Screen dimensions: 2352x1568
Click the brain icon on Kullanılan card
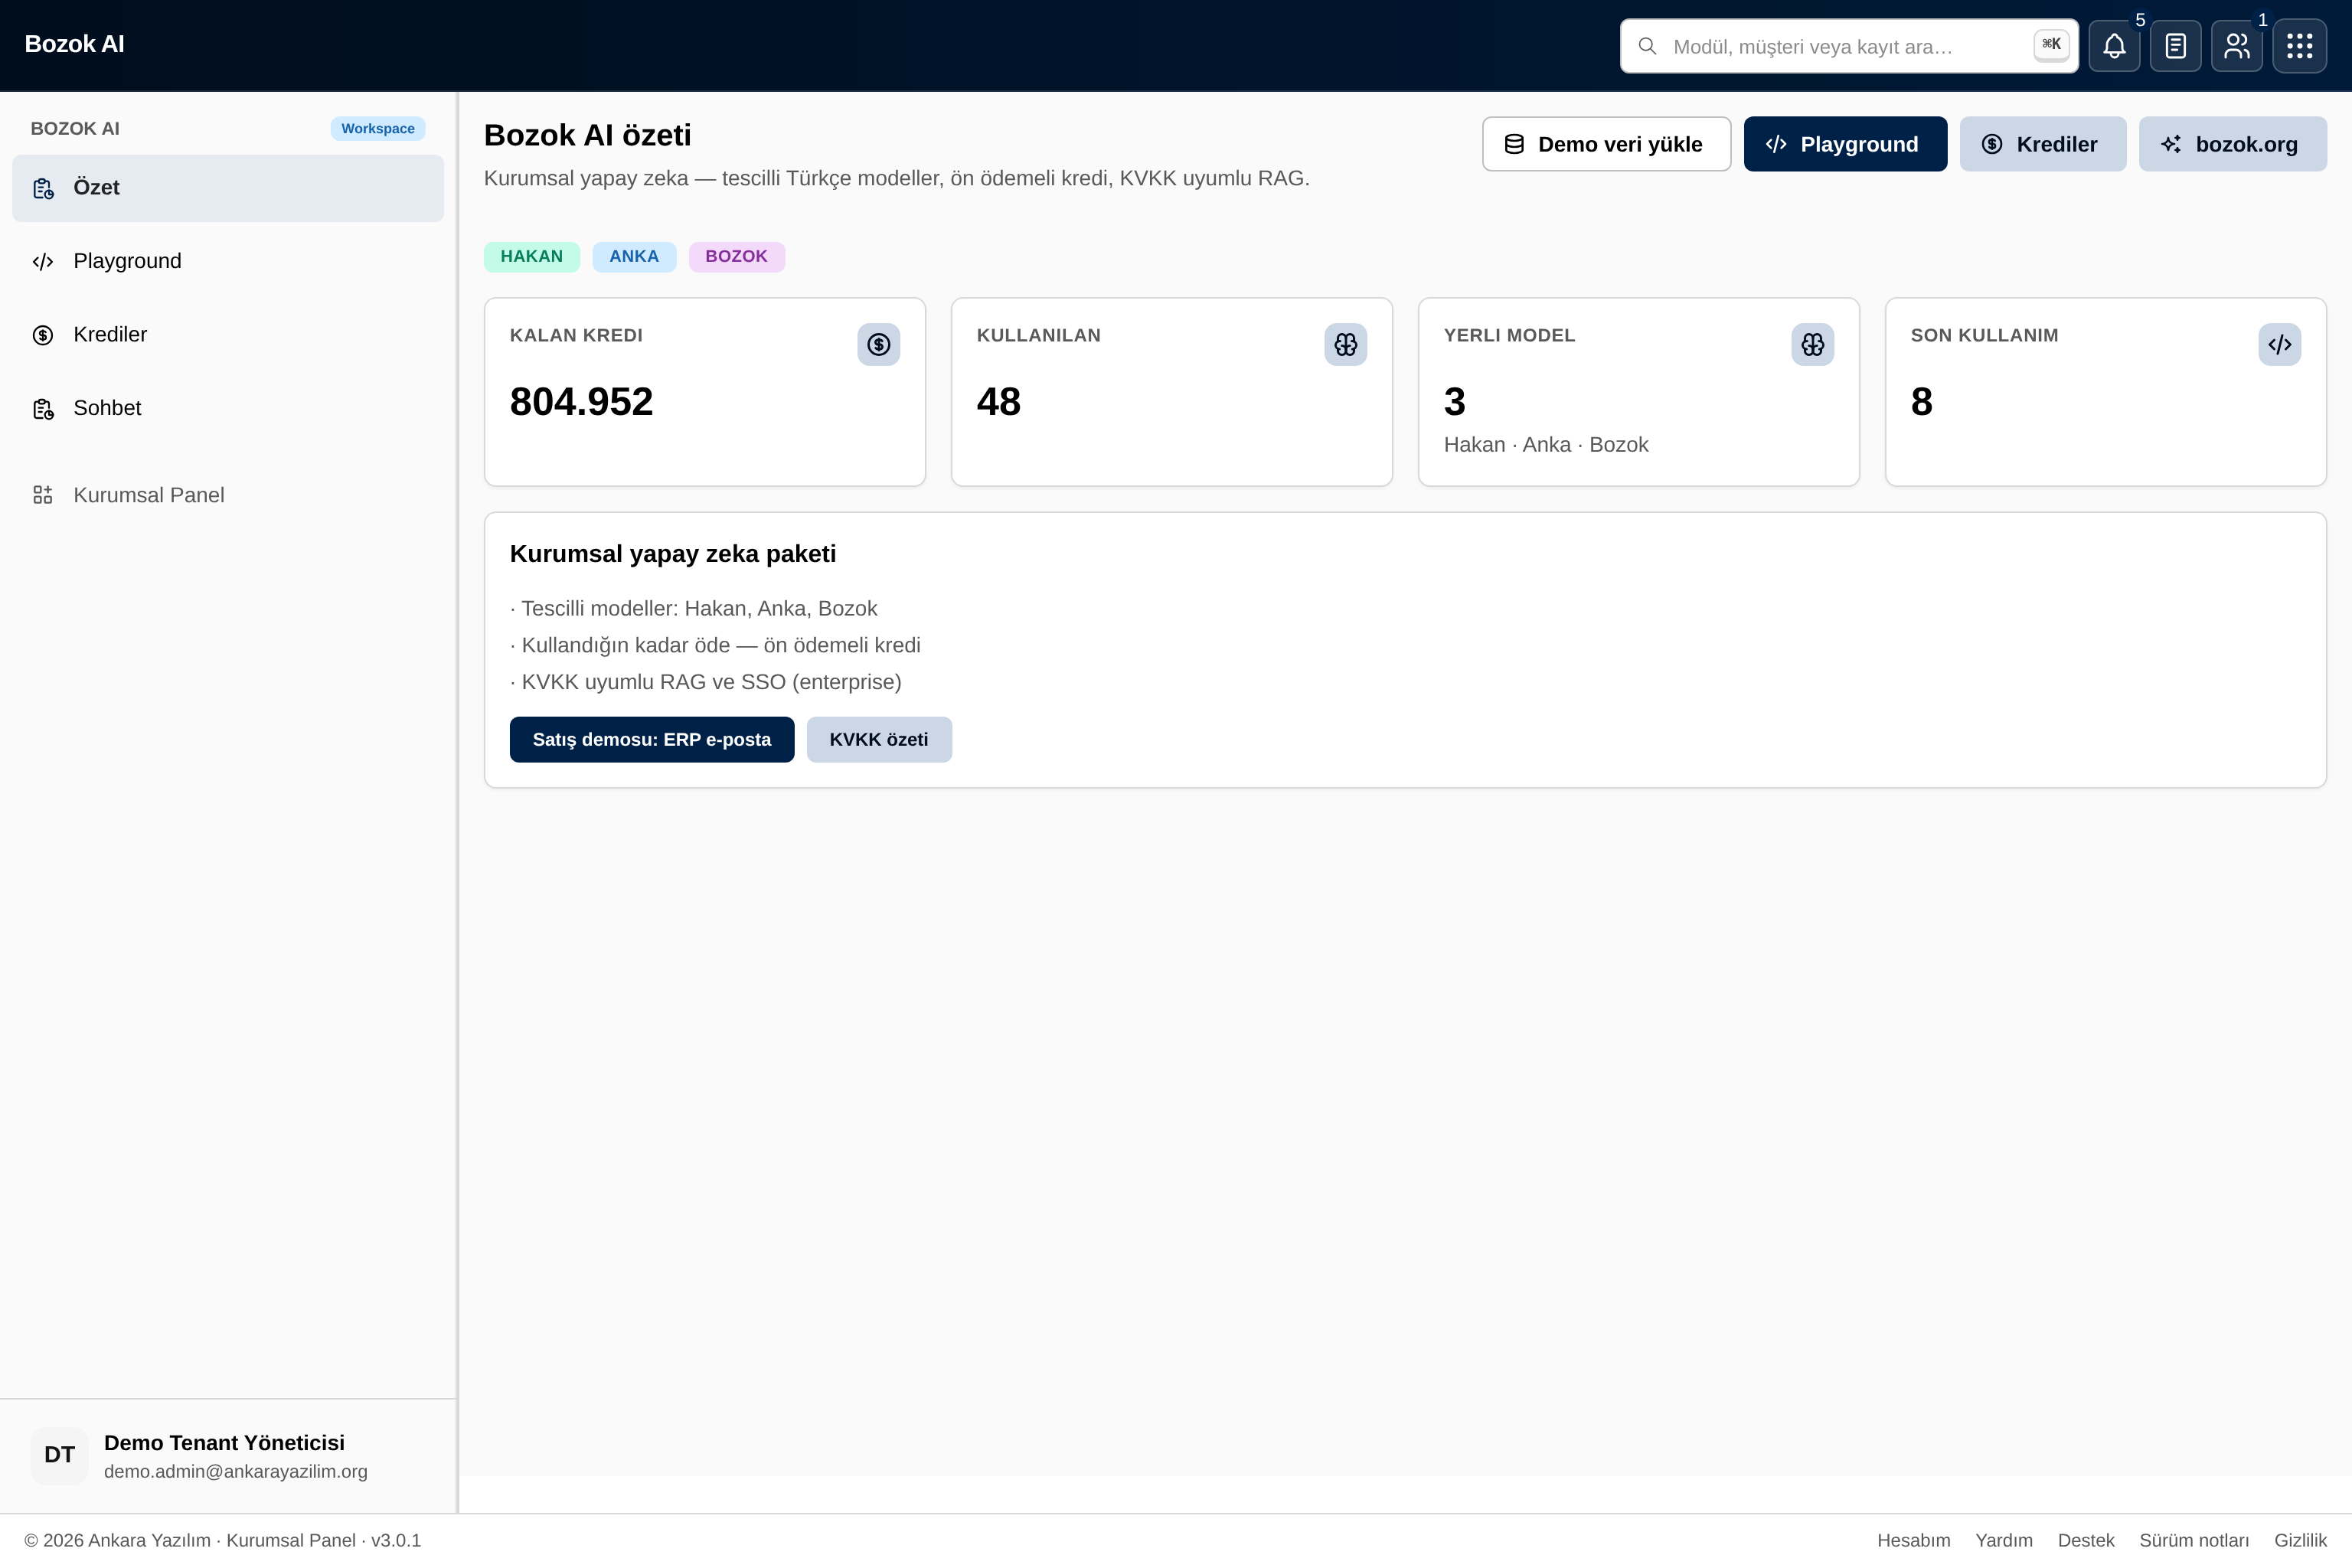coord(1346,345)
